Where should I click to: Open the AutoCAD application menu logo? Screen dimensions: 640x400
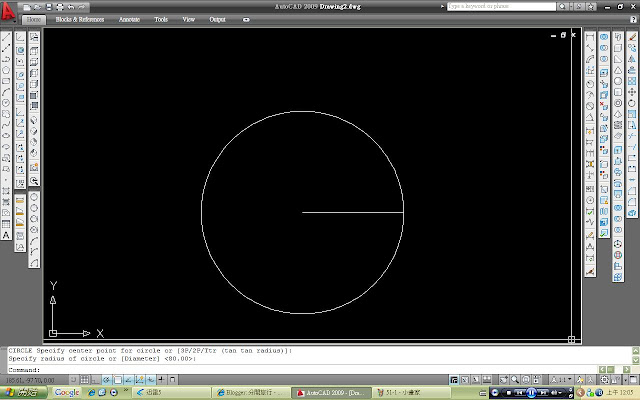(8, 12)
